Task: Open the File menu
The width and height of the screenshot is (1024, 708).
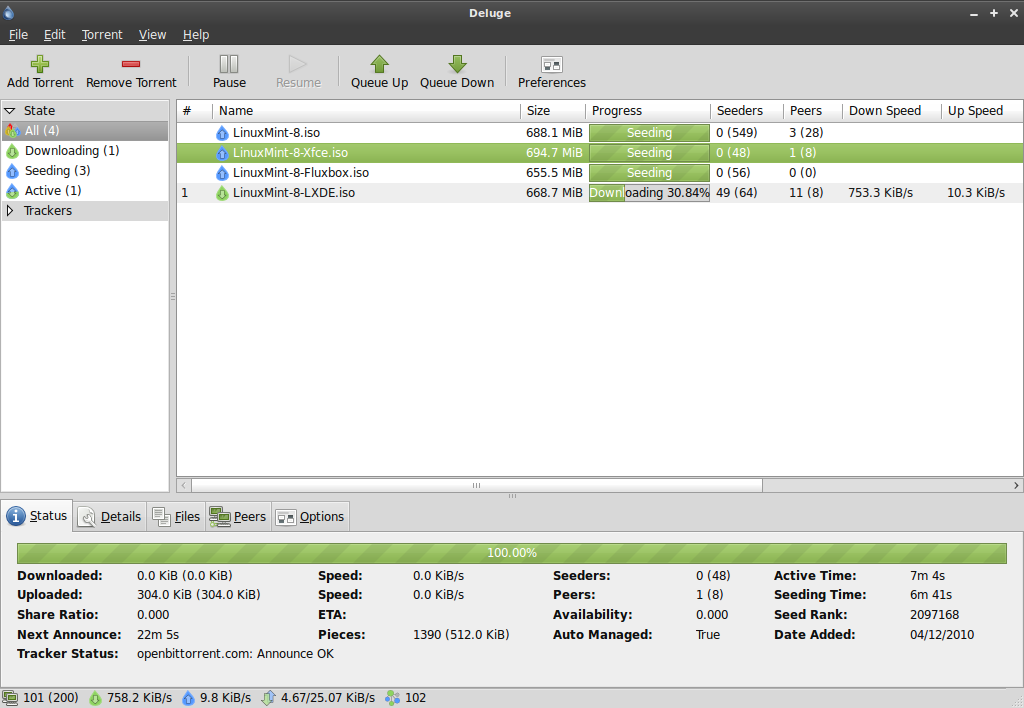Action: [18, 35]
